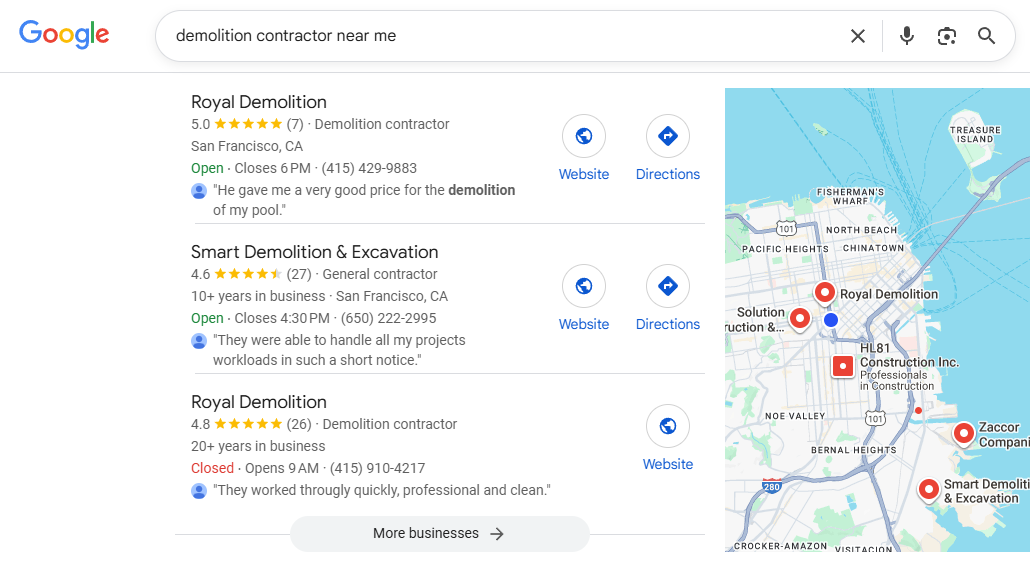Click Royal Demolition red map pin

tap(825, 292)
